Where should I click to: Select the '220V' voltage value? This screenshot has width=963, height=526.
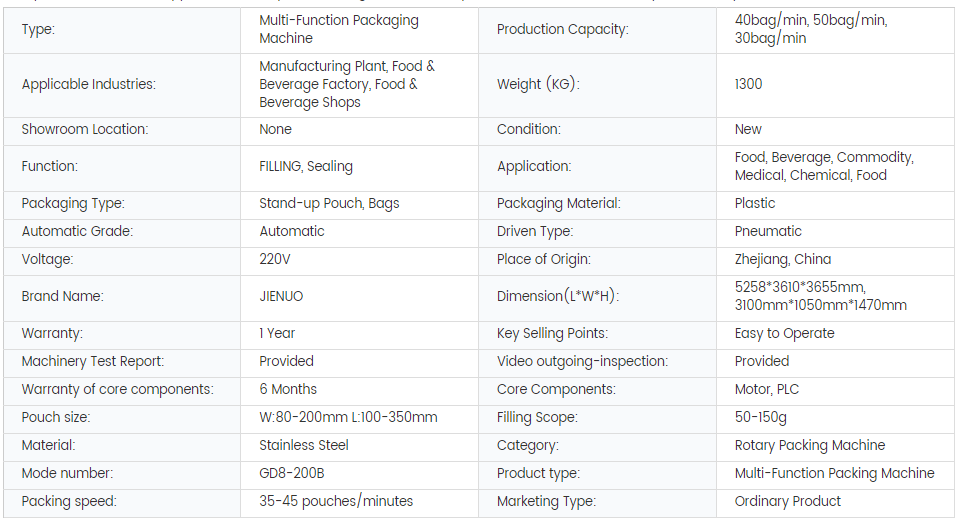point(275,259)
